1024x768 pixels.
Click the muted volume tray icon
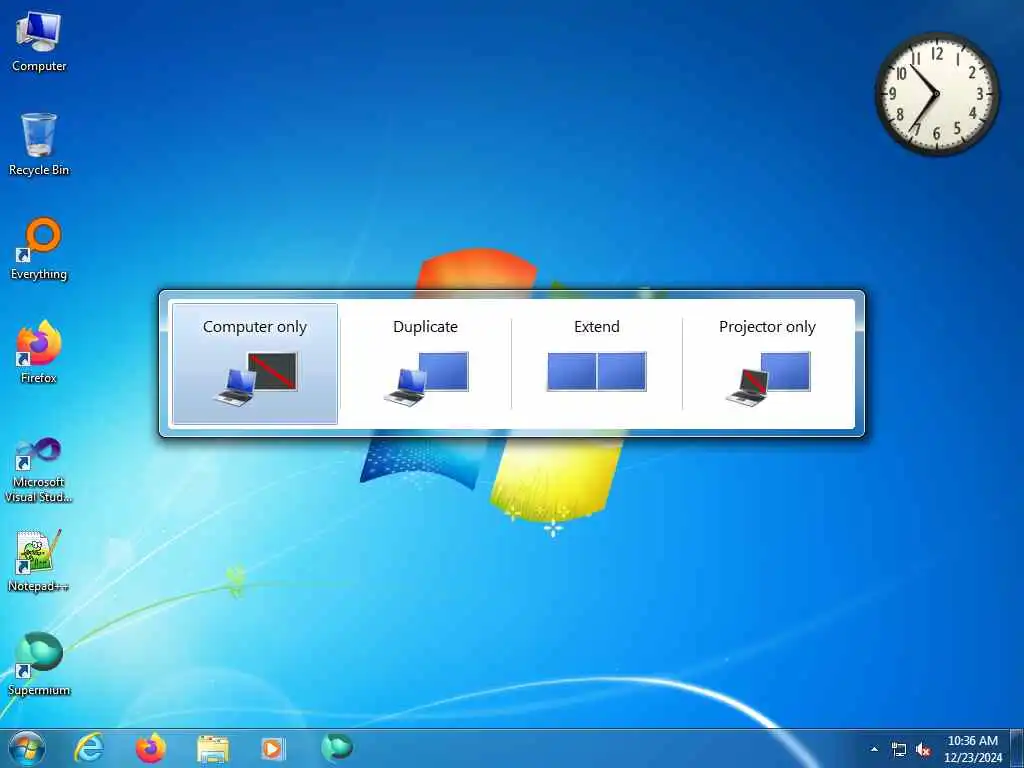click(923, 750)
